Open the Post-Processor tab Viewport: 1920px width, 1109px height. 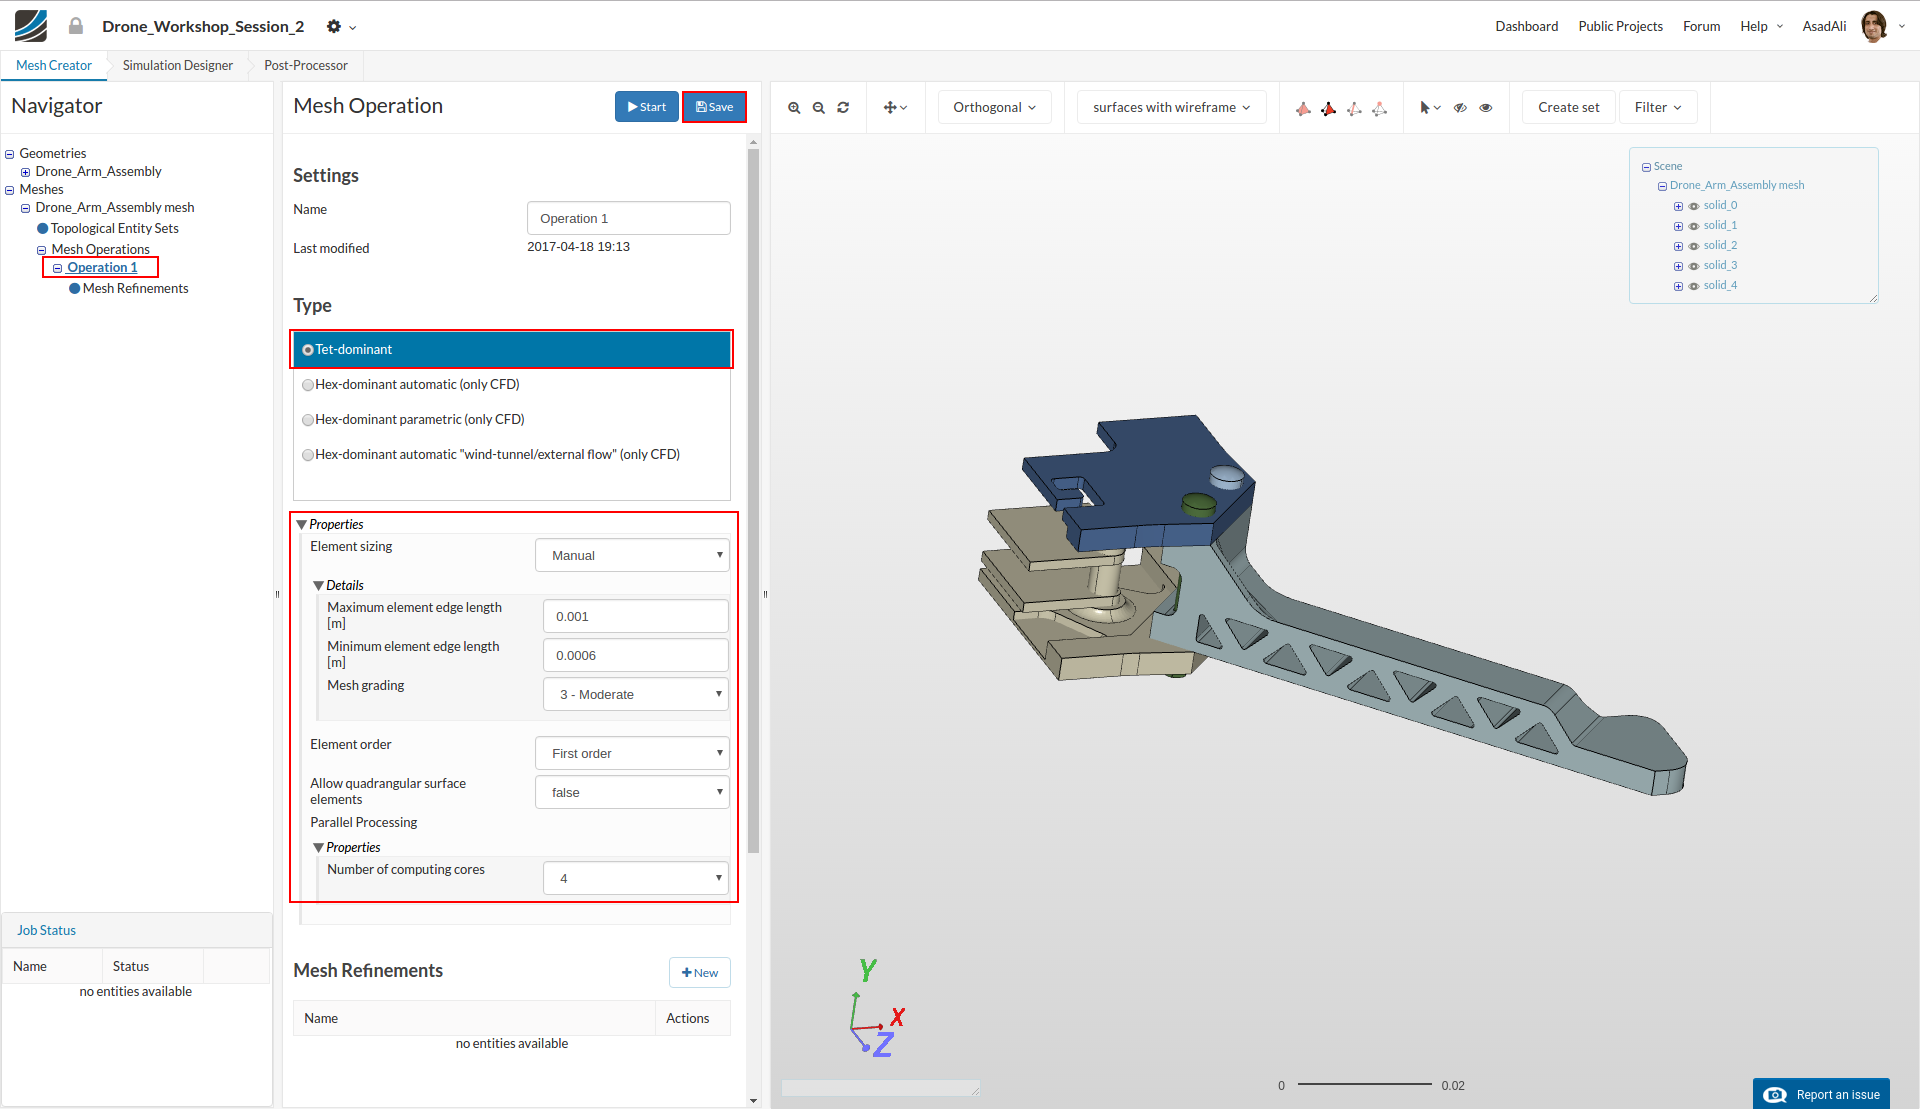point(306,66)
